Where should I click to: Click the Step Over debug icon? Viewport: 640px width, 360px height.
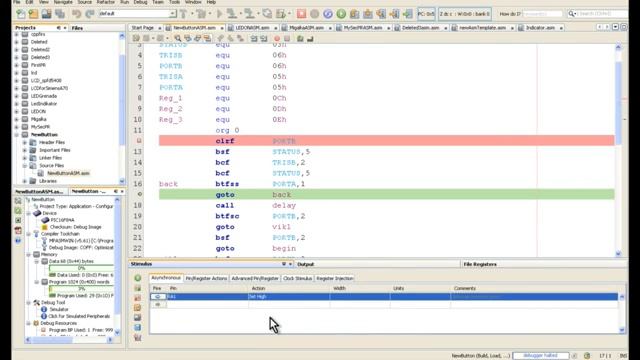click(354, 14)
